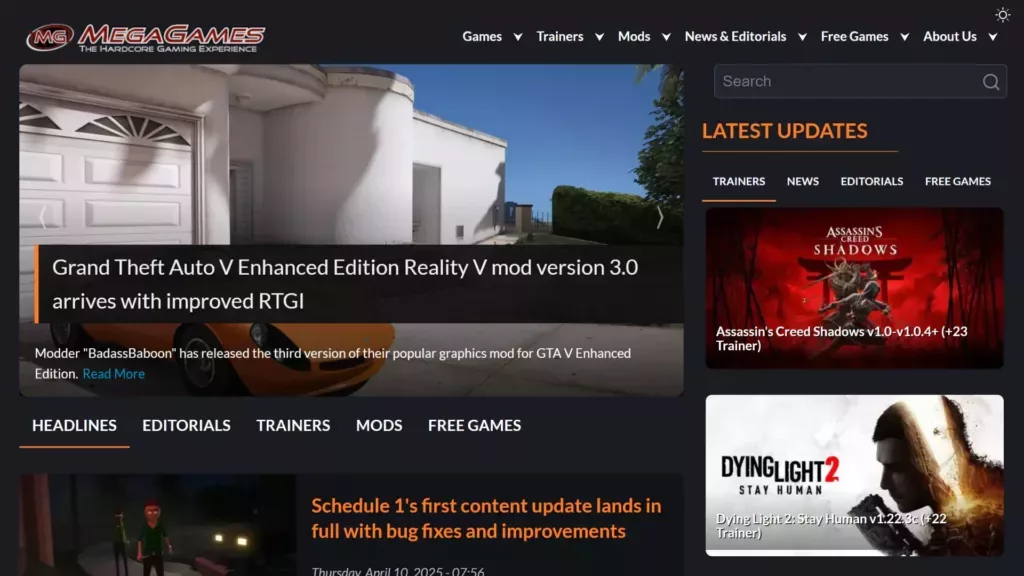Toggle the light/dark theme sun icon

[1002, 15]
